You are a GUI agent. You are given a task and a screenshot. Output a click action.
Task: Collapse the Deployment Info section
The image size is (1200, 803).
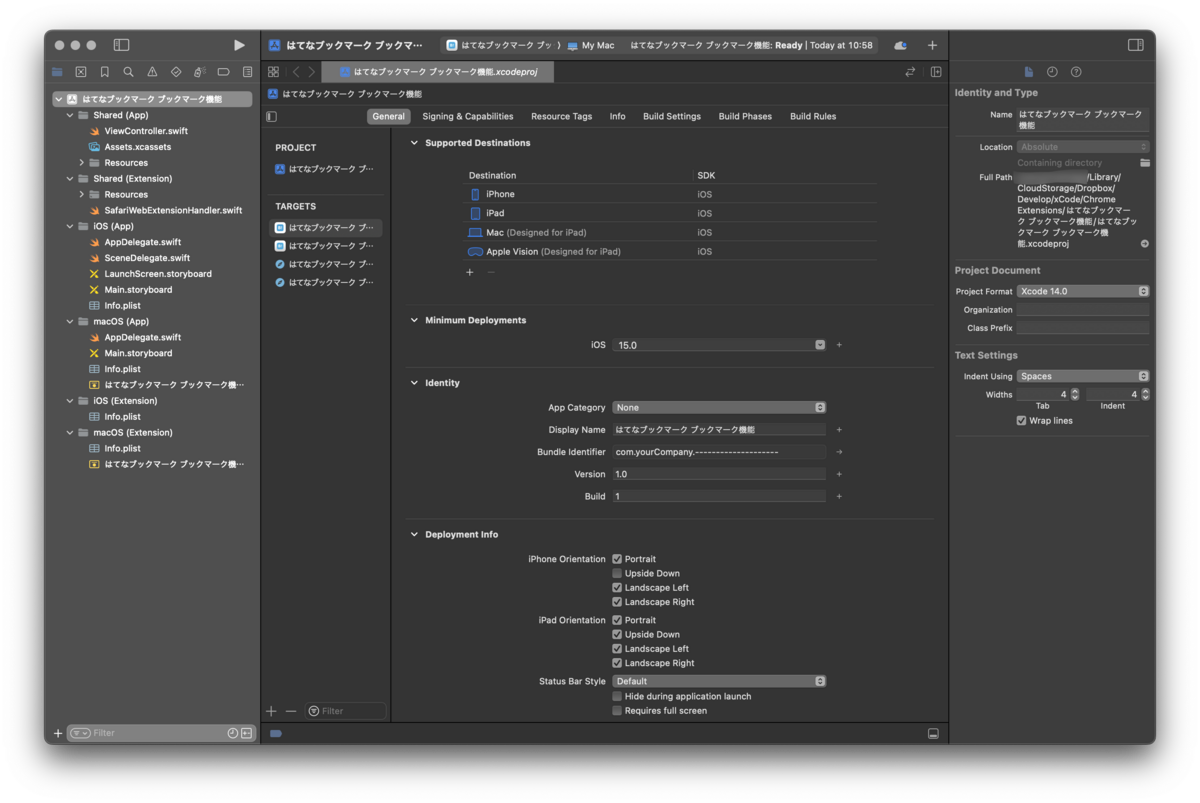tap(414, 534)
